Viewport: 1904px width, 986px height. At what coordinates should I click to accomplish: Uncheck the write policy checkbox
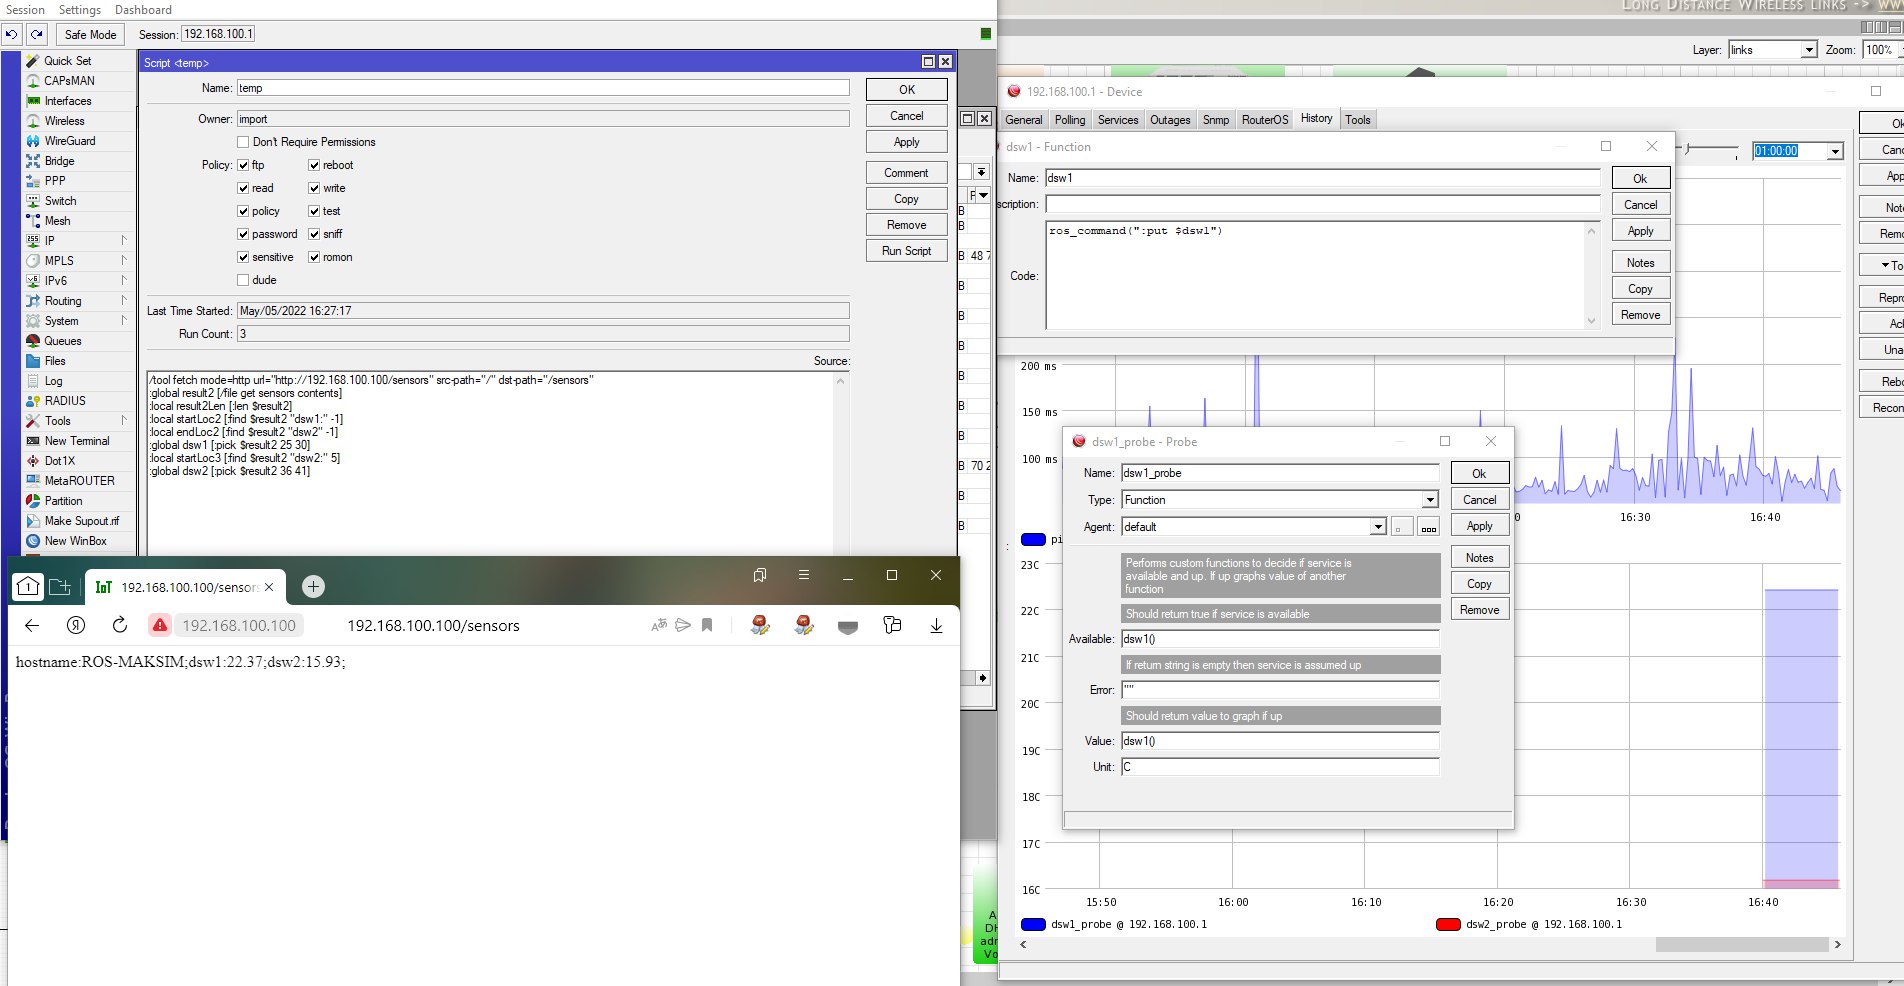coord(314,188)
